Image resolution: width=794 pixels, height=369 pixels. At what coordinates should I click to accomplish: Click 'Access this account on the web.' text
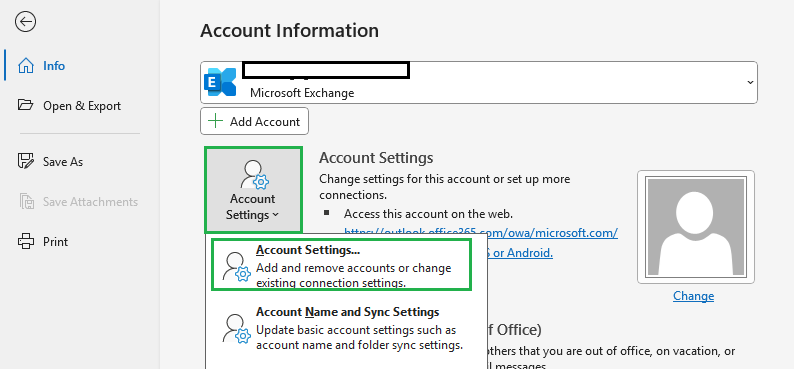[428, 214]
